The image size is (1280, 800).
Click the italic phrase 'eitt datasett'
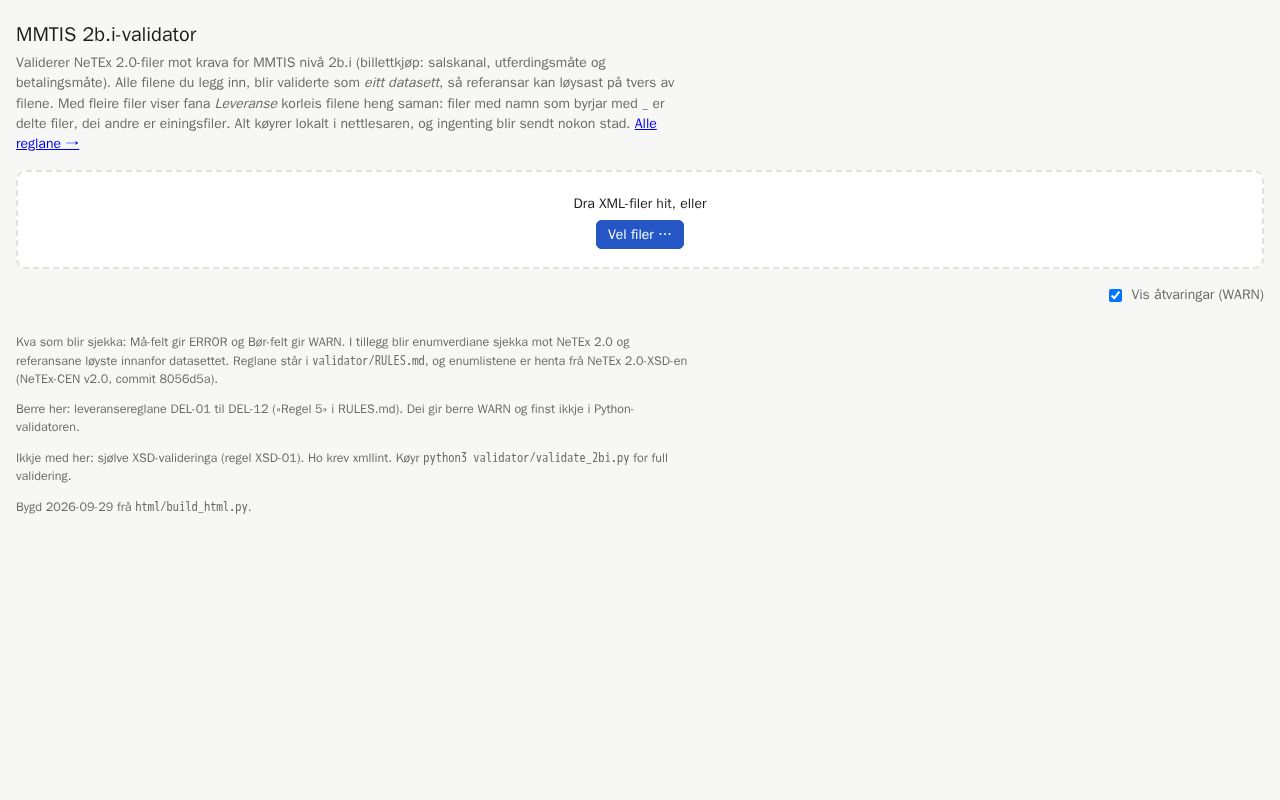[402, 82]
